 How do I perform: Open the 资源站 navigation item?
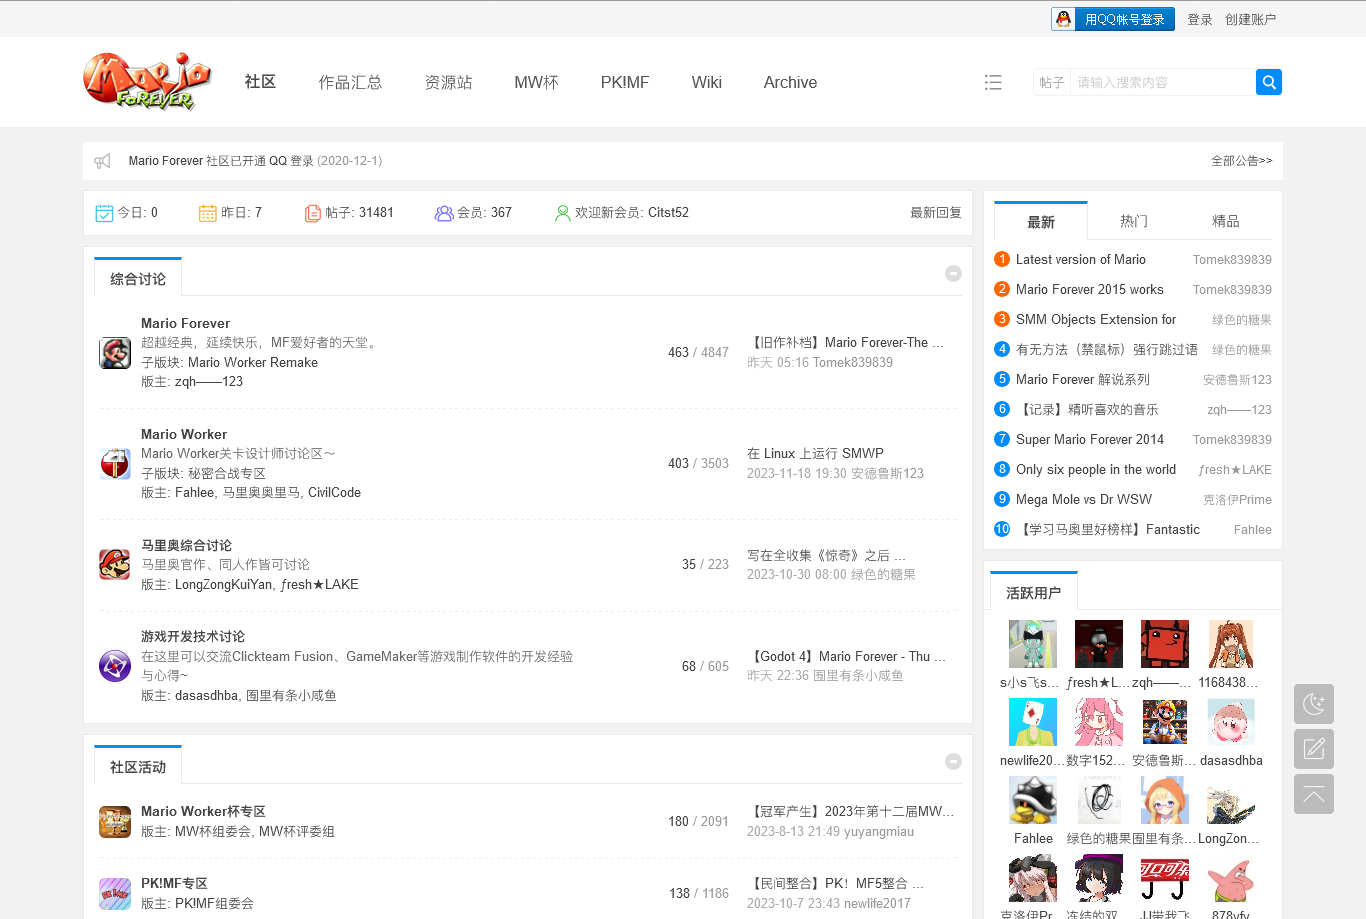click(448, 82)
